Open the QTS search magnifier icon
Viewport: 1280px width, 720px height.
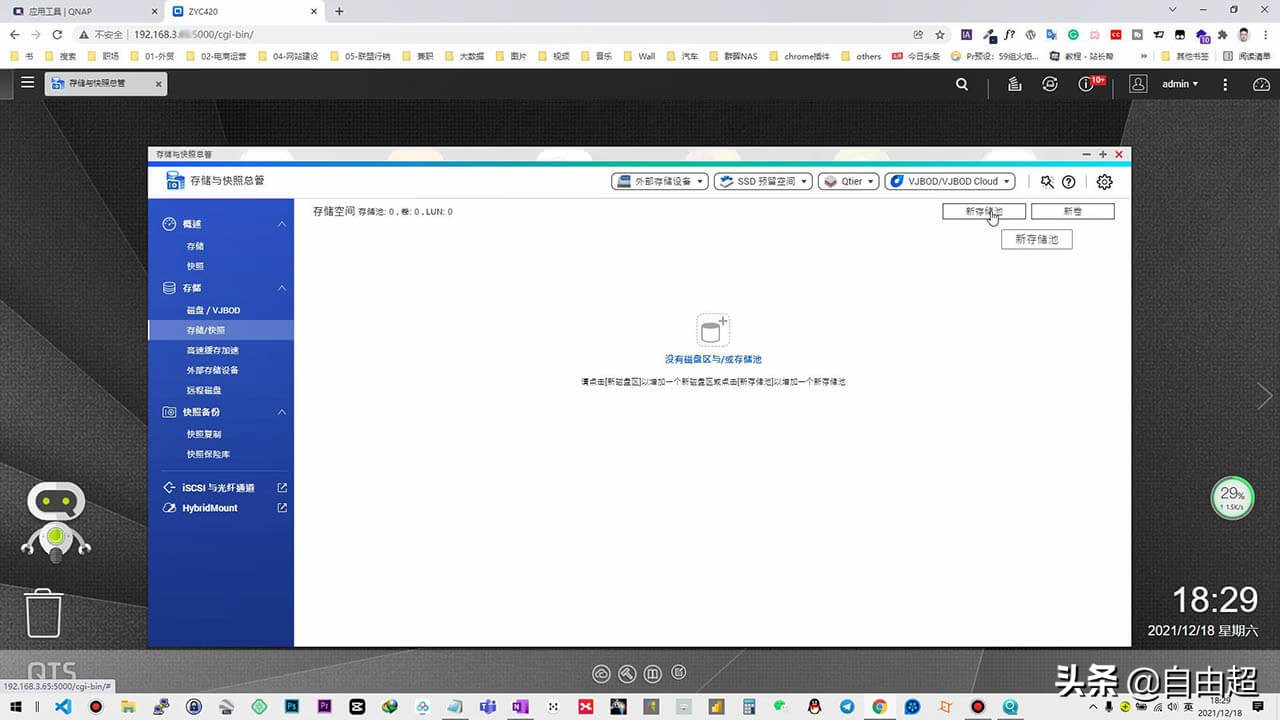click(x=961, y=84)
